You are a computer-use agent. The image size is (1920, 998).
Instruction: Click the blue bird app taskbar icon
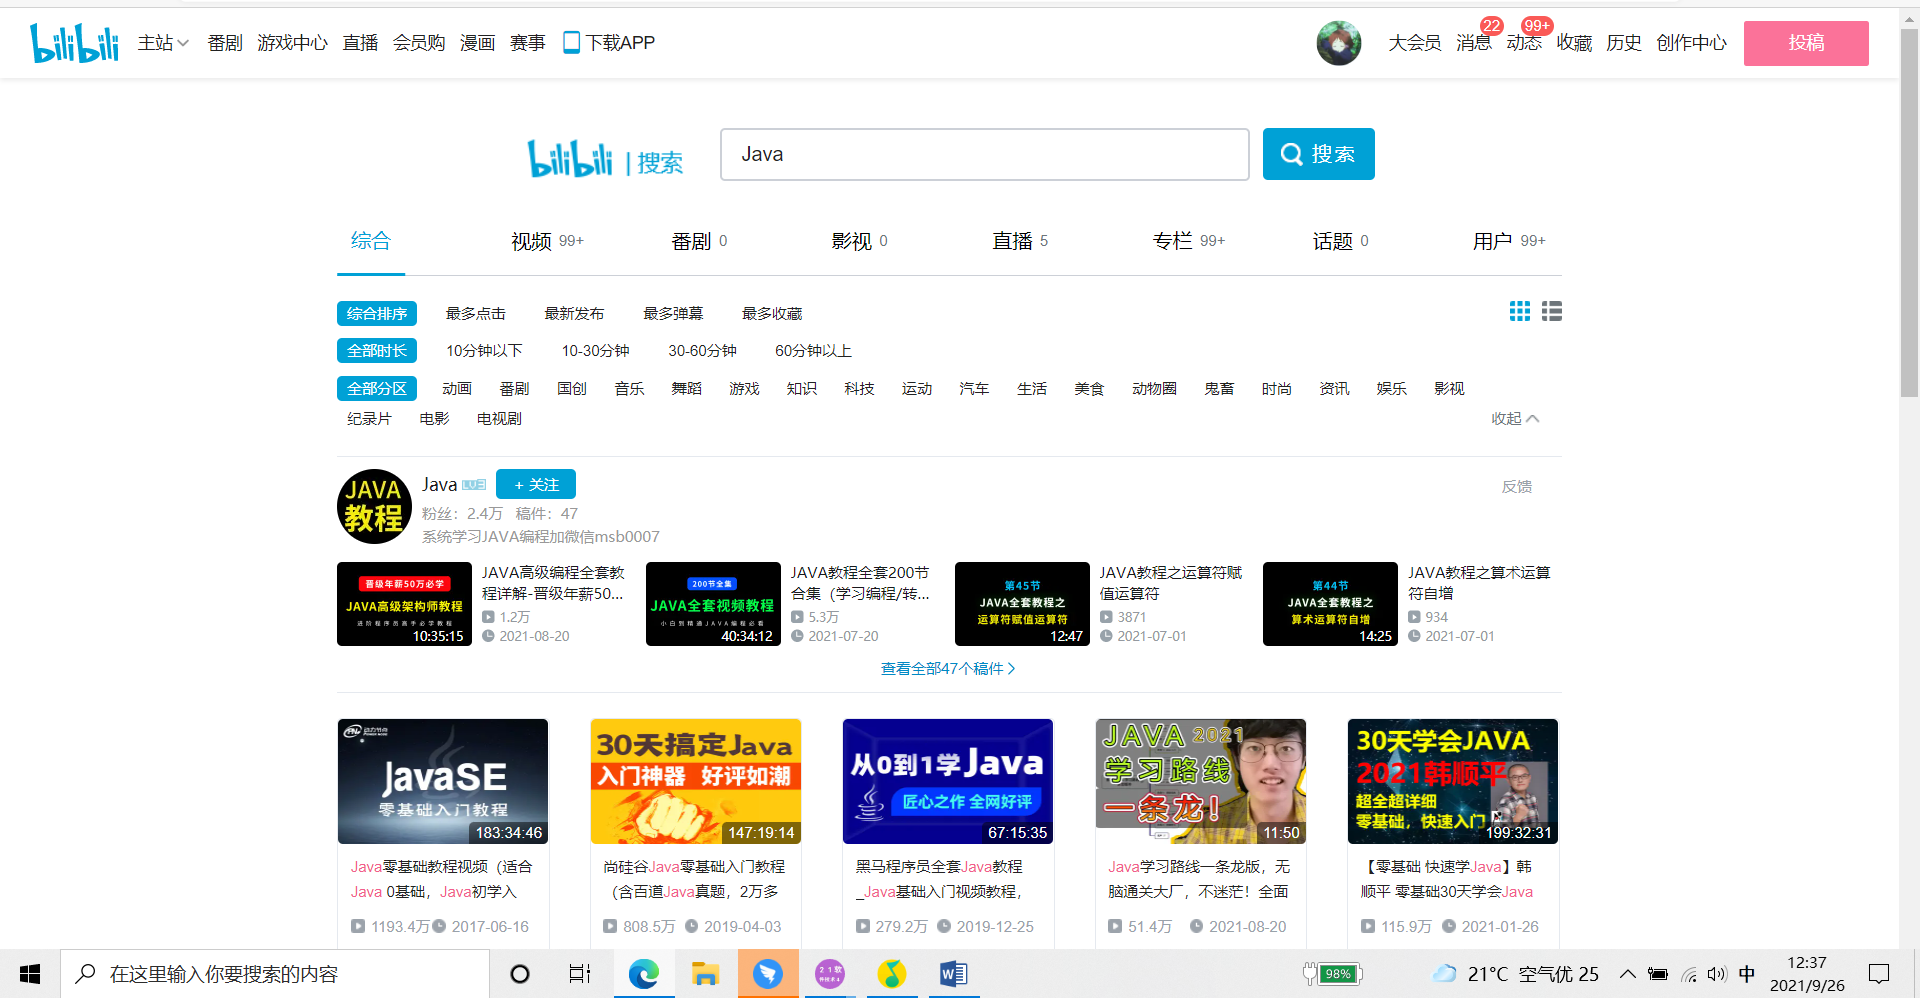(768, 974)
